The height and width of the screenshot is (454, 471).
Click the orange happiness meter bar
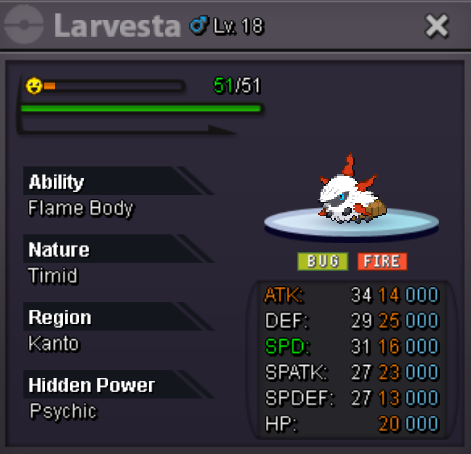[113, 86]
